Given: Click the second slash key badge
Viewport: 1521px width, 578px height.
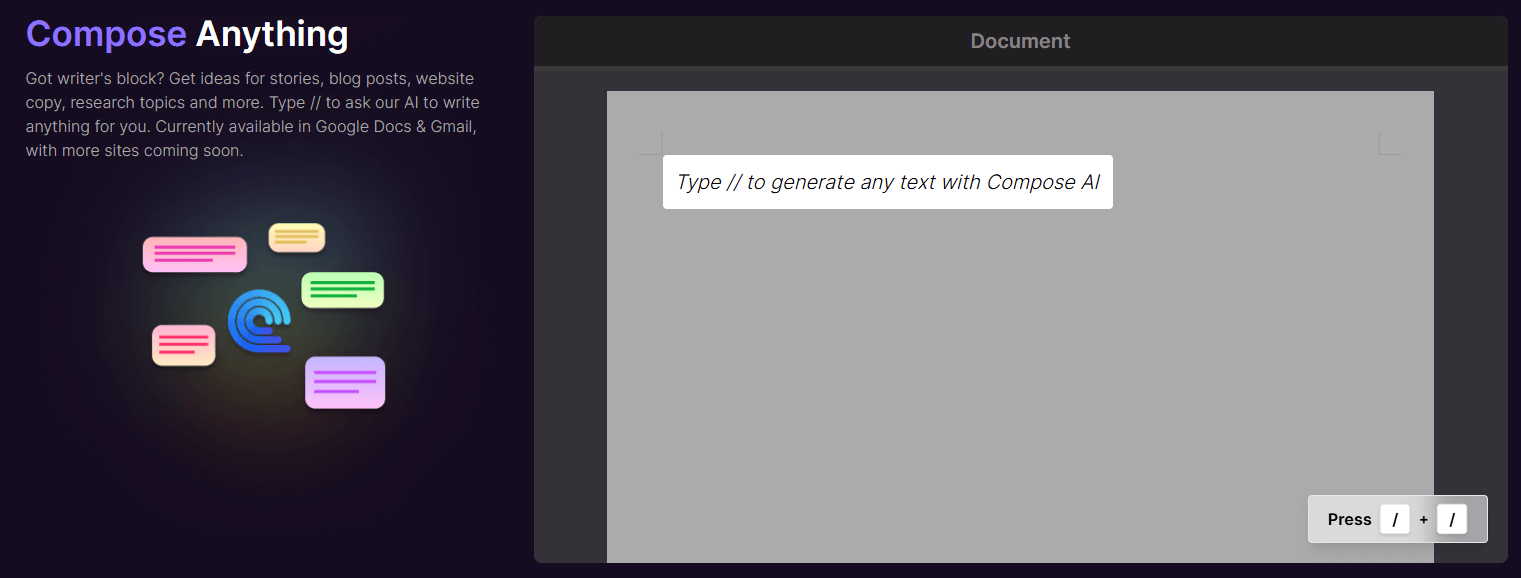Looking at the screenshot, I should click(x=1452, y=519).
